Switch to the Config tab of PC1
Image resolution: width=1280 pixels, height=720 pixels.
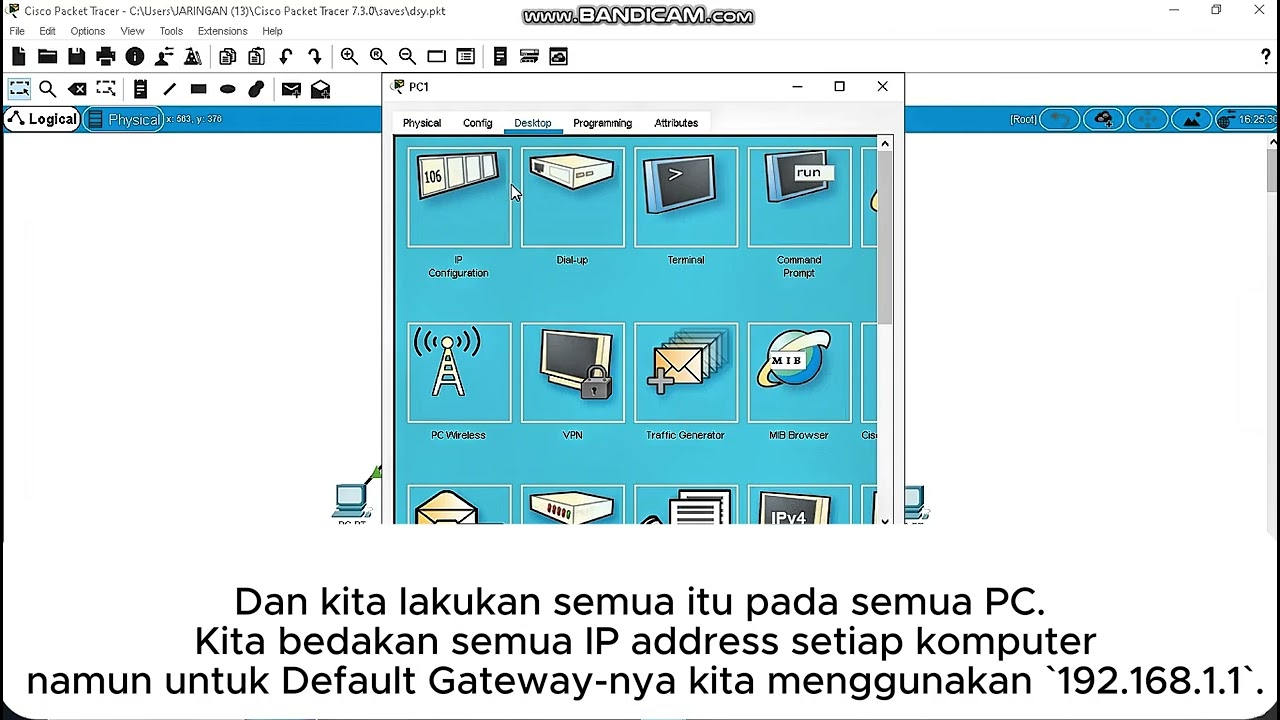tap(478, 123)
